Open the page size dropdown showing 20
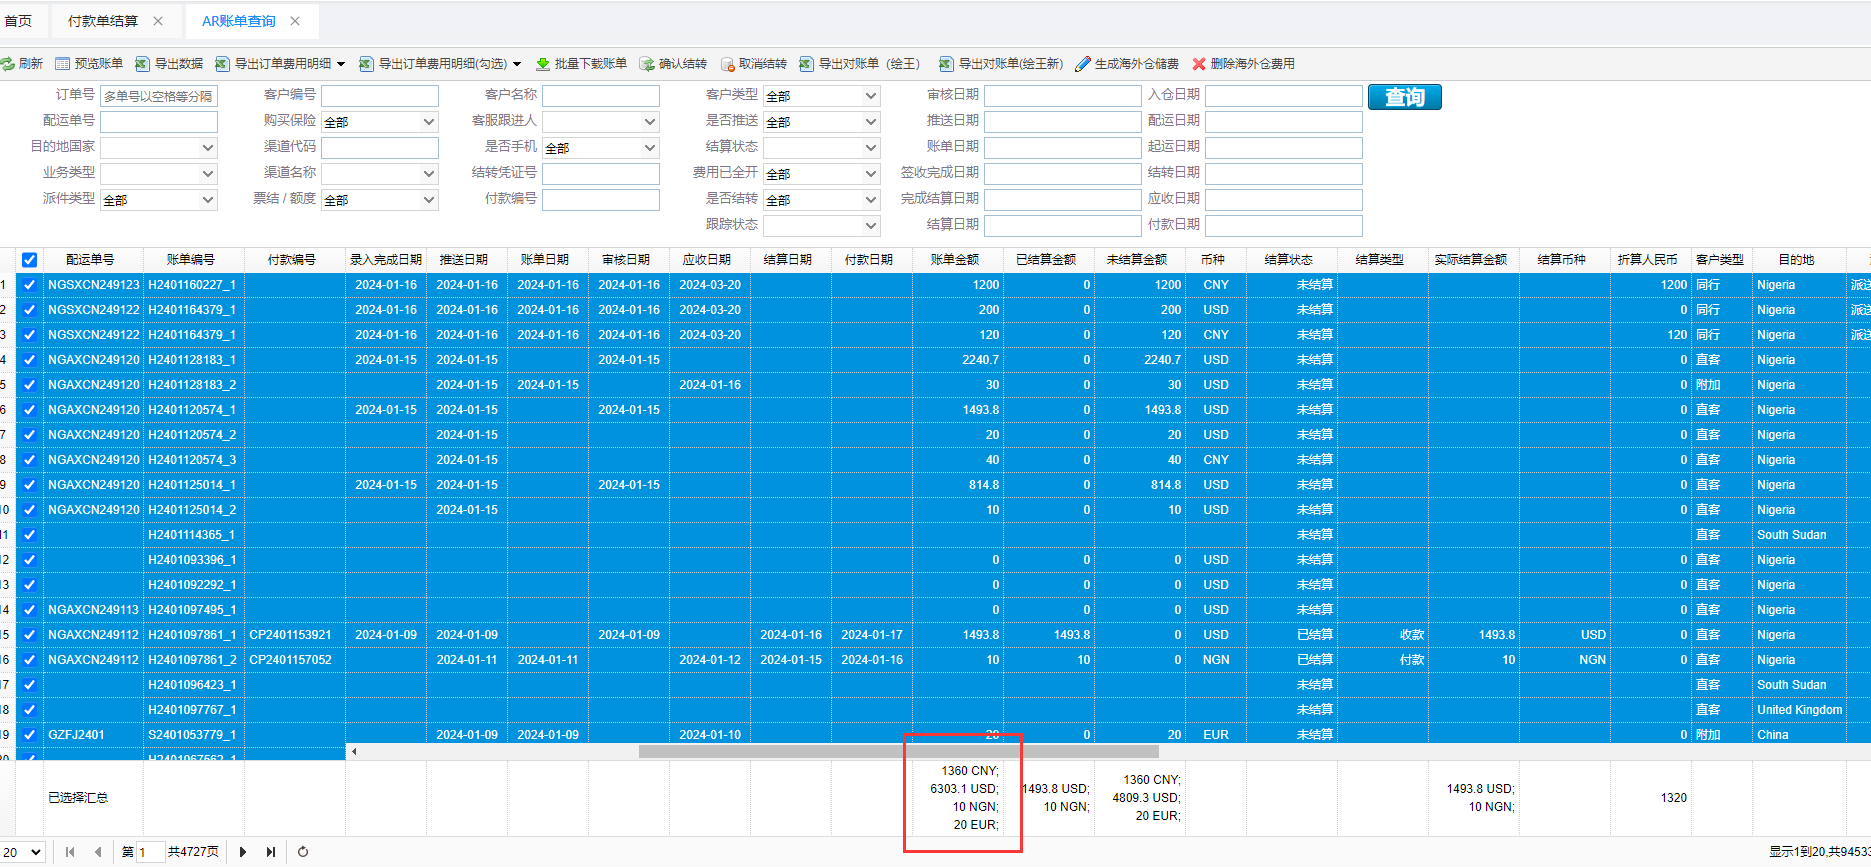The image size is (1871, 868). 23,852
